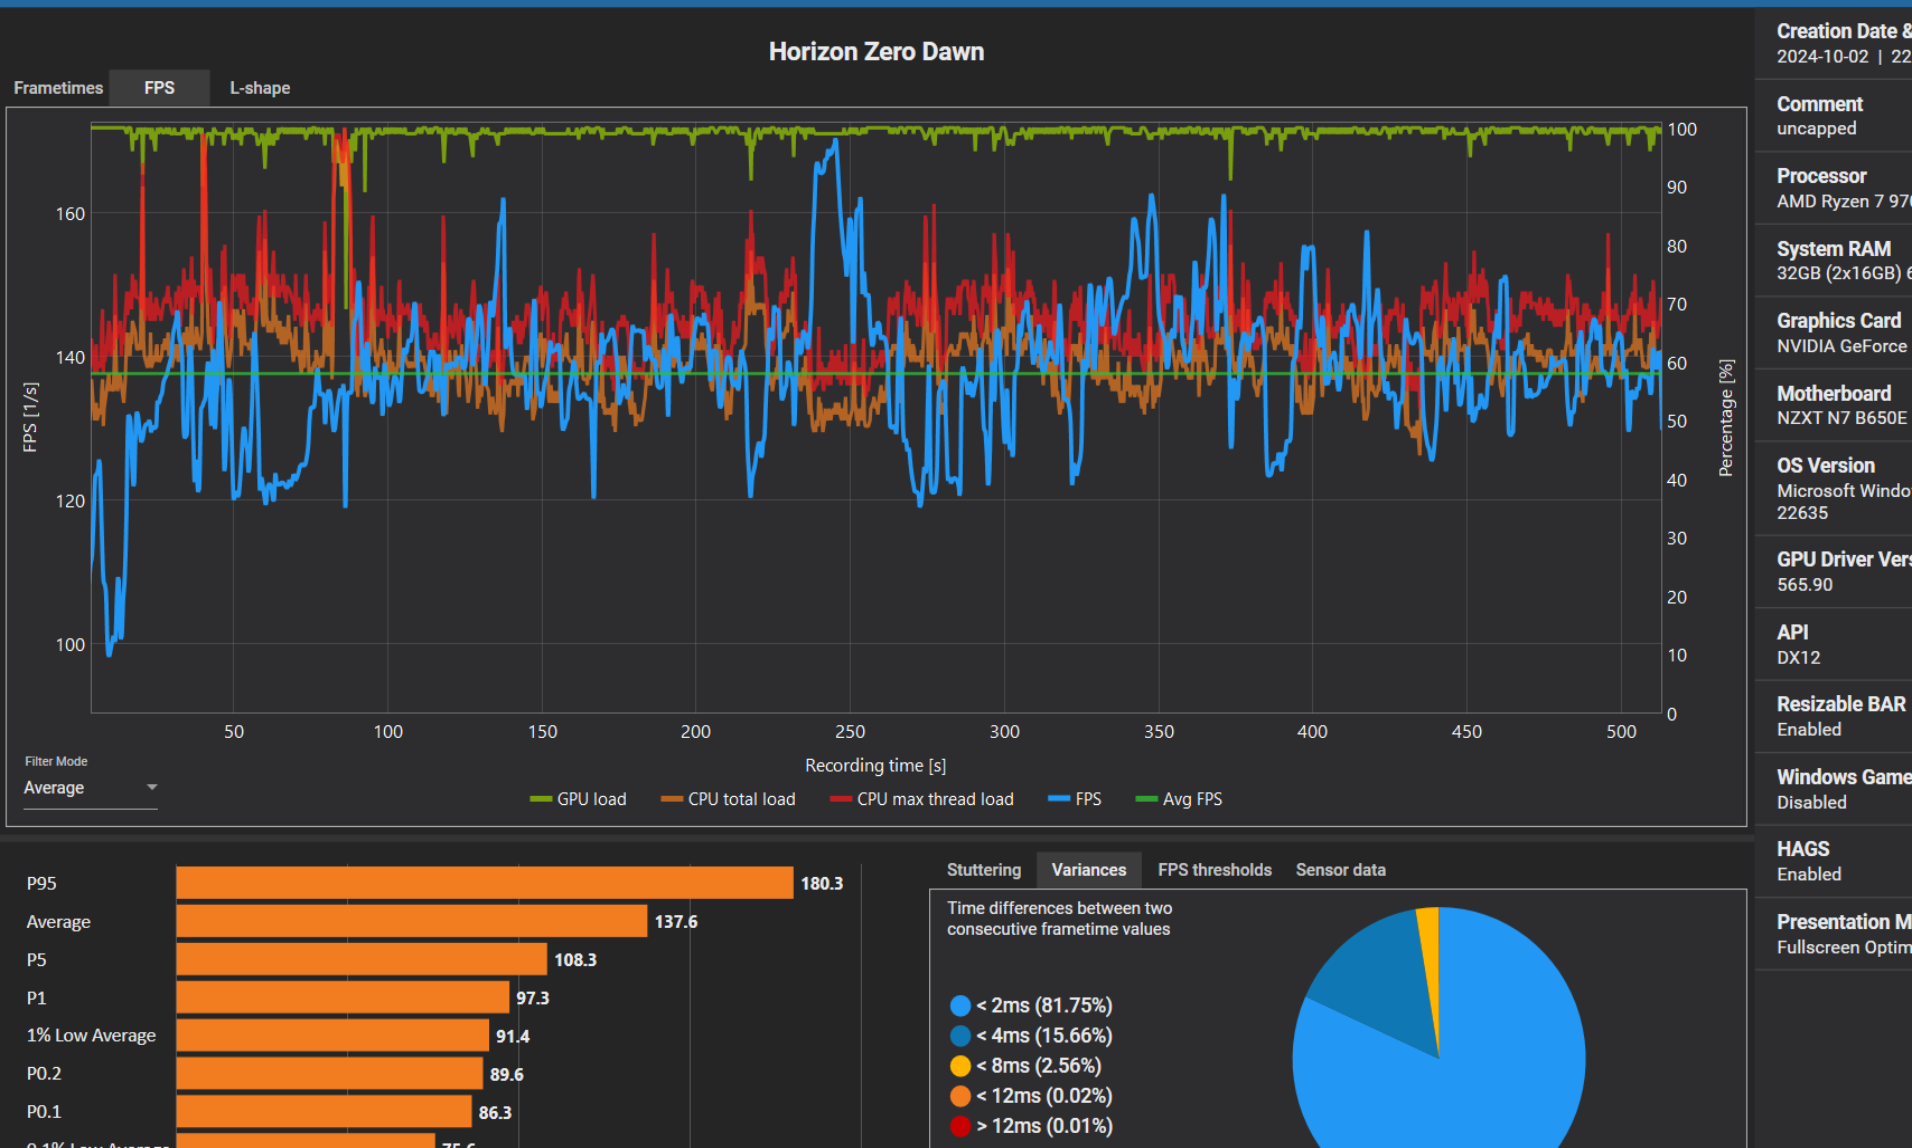Click GPU Driver Version 565.90 entry
1912x1148 pixels.
pos(1833,572)
